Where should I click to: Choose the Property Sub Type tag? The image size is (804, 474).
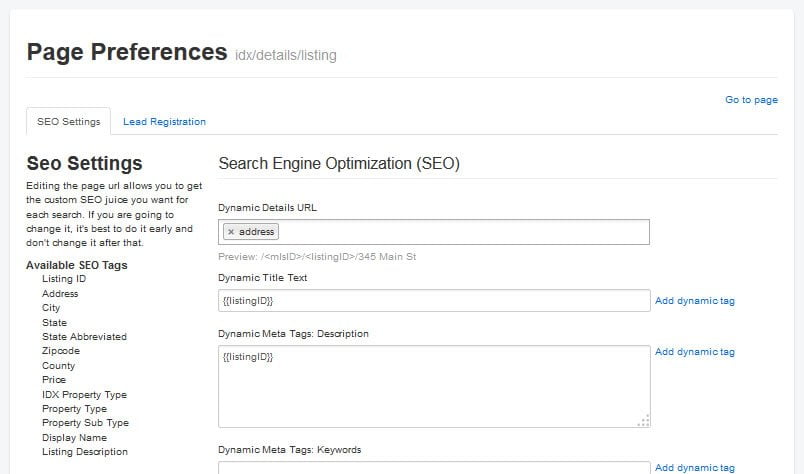(85, 423)
